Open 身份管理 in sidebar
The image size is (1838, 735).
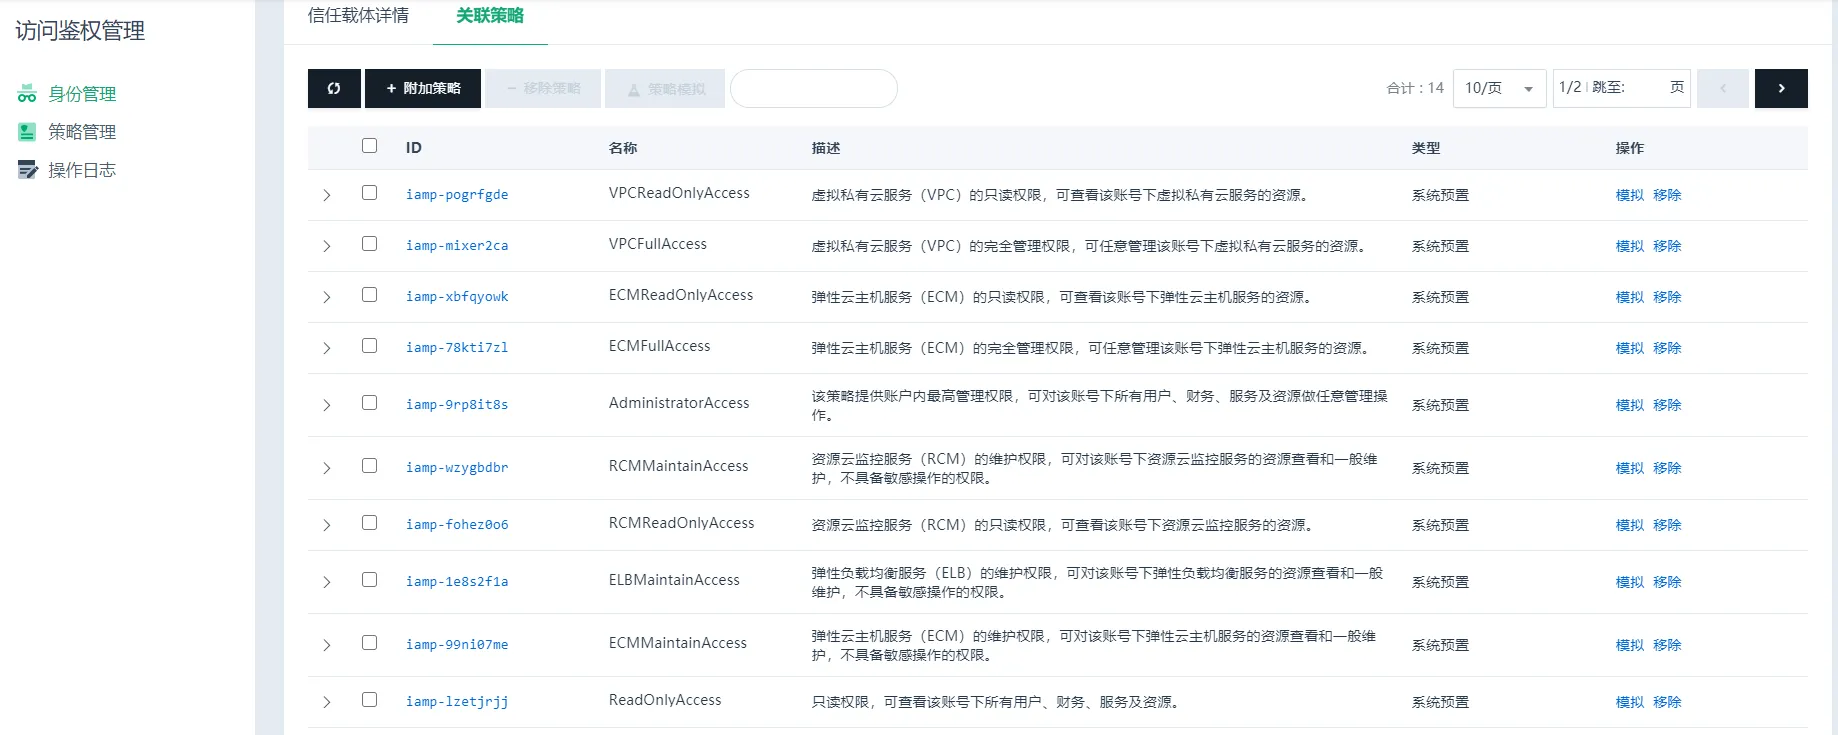point(82,94)
